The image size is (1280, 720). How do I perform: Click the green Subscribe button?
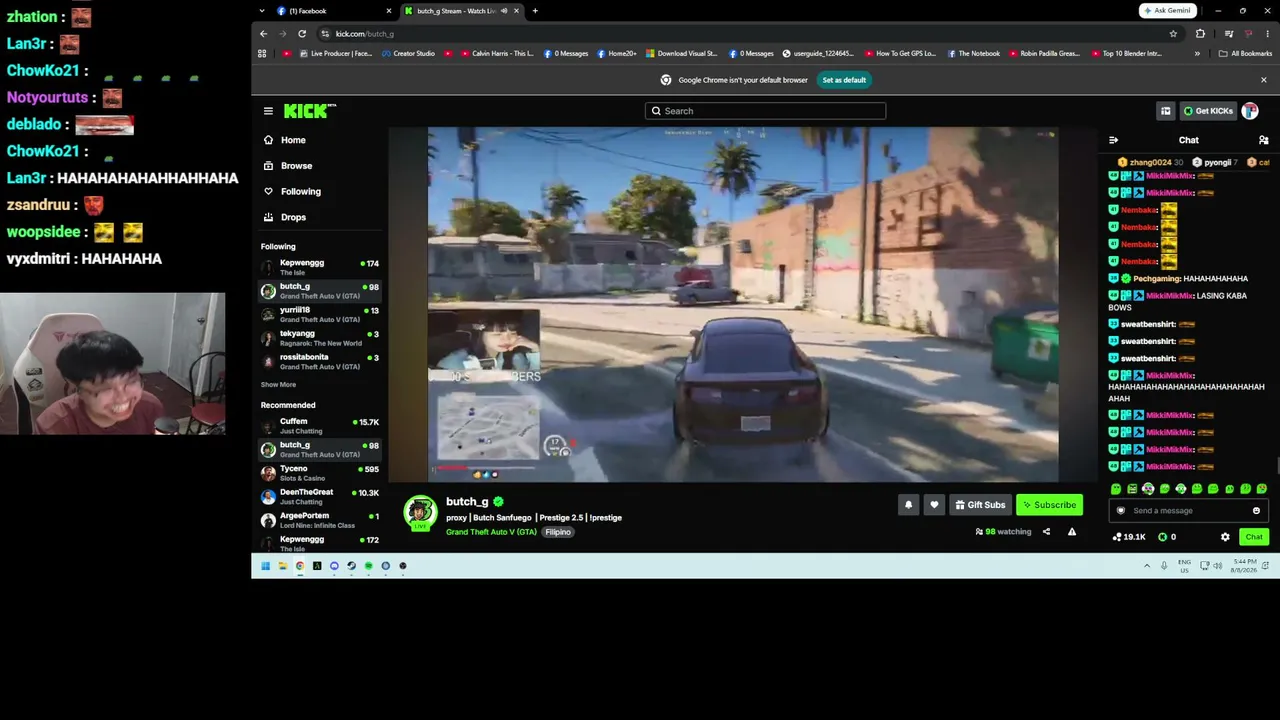pos(1049,505)
